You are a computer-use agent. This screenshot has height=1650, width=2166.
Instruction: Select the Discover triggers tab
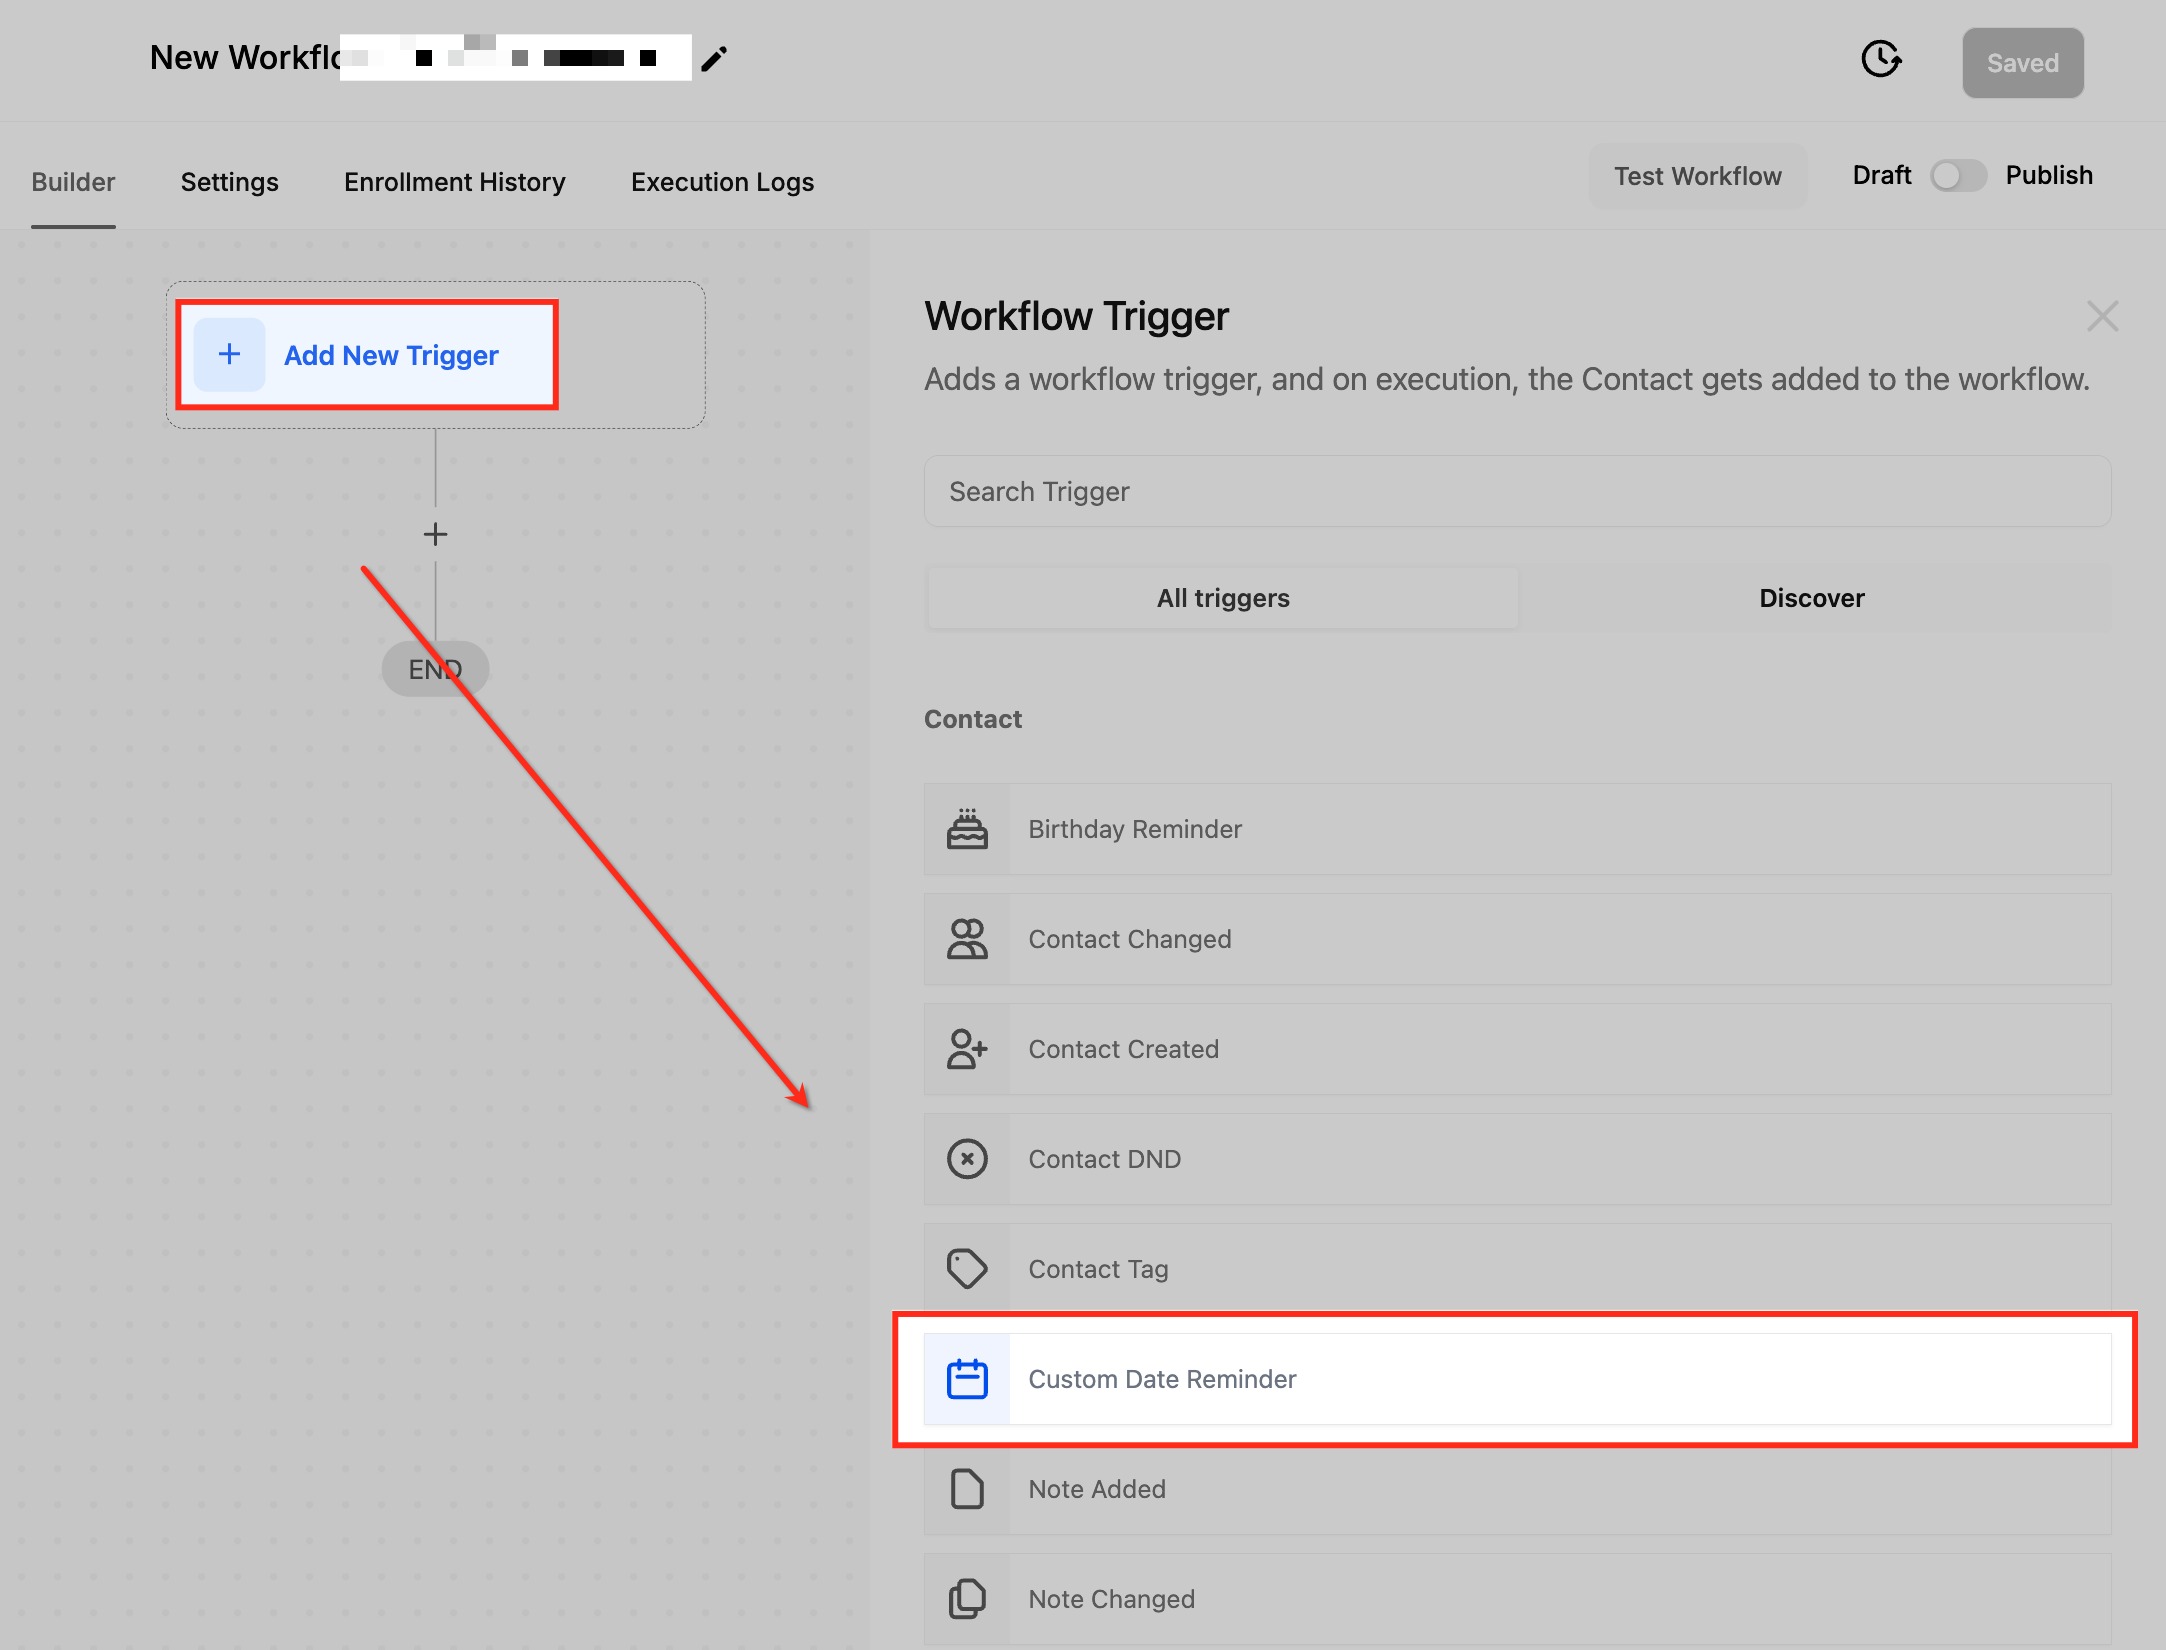click(x=1811, y=598)
